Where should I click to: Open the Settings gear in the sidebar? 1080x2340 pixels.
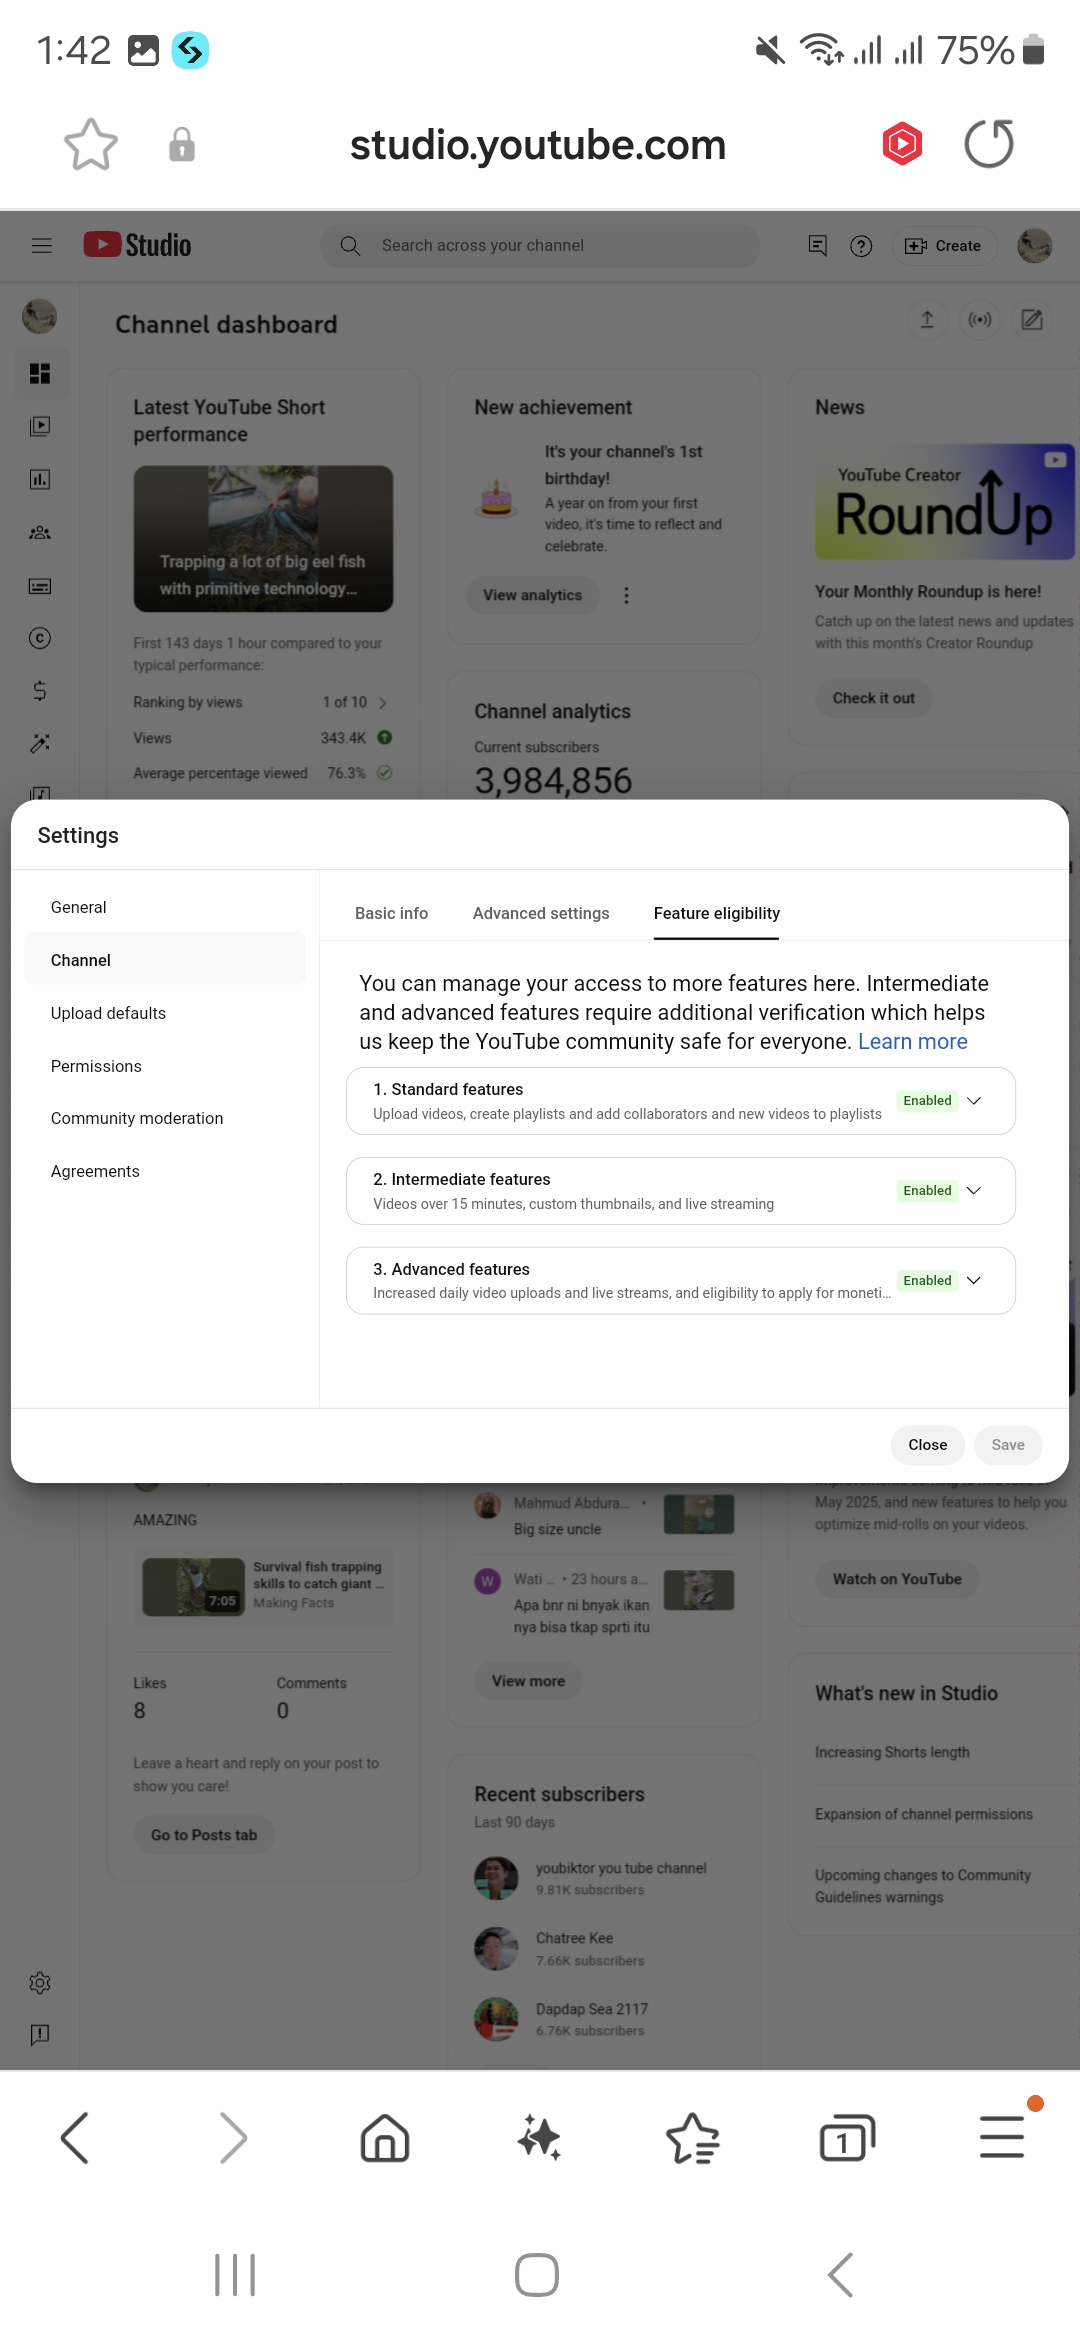tap(40, 1983)
